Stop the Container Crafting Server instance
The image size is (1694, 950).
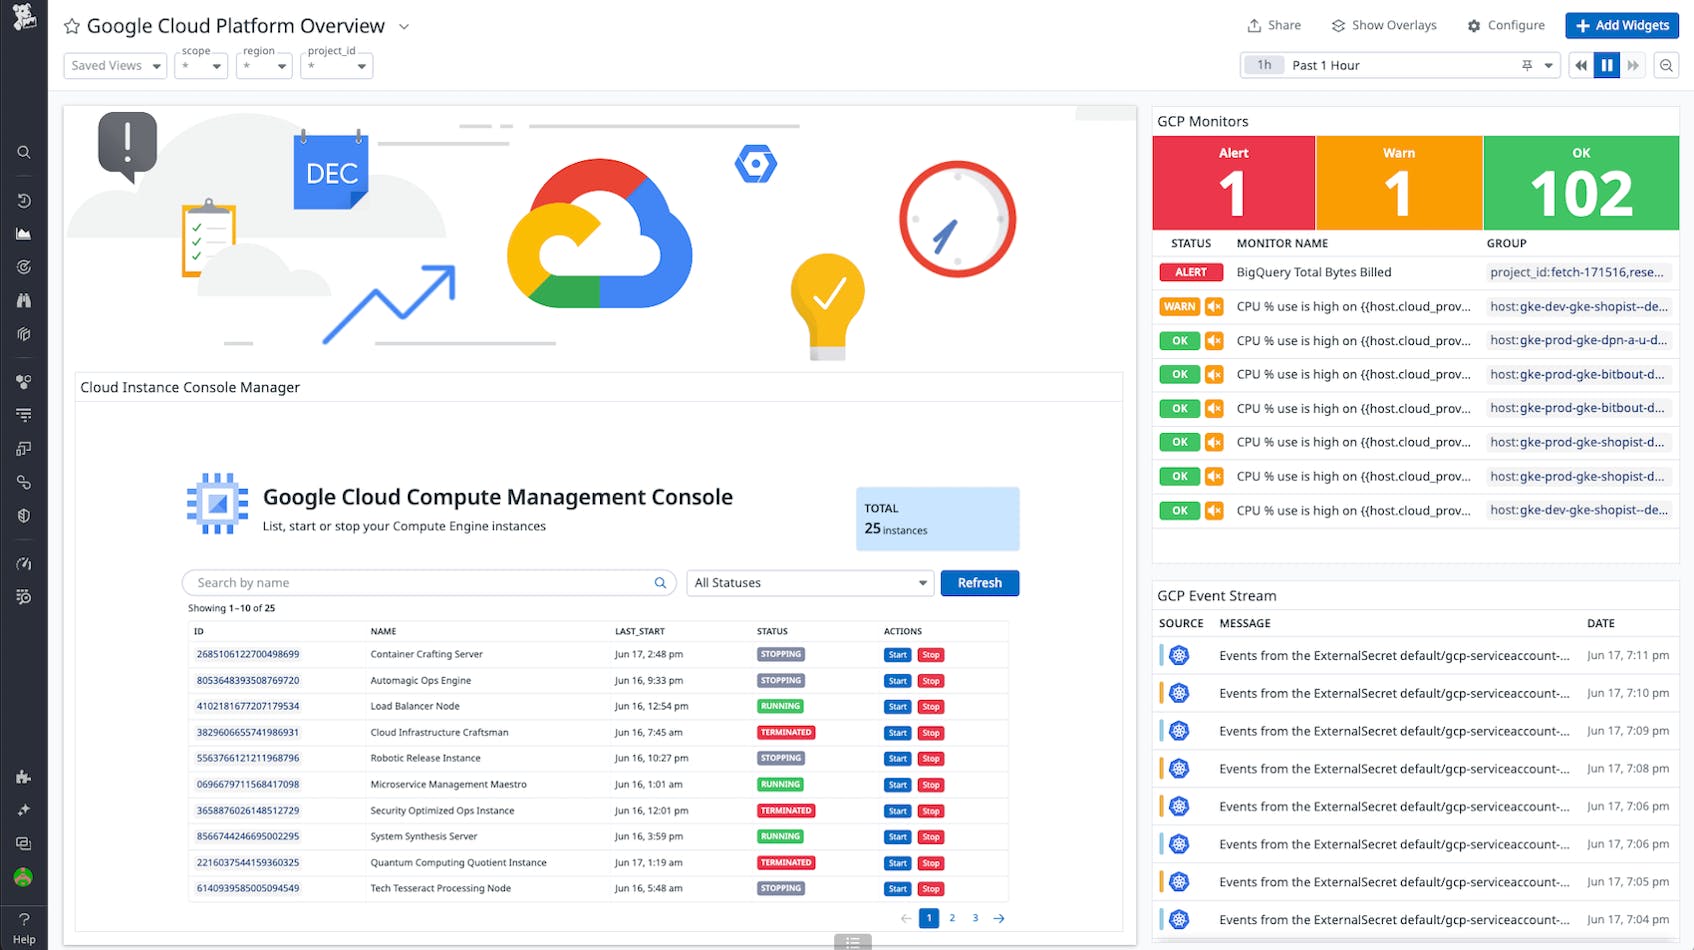click(x=930, y=654)
